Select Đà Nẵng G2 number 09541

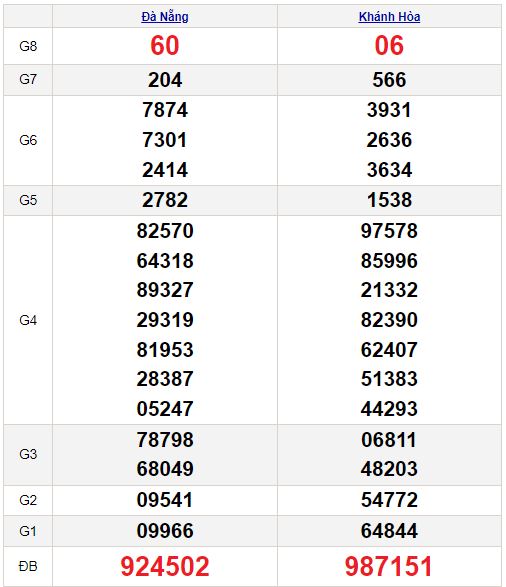(x=165, y=500)
